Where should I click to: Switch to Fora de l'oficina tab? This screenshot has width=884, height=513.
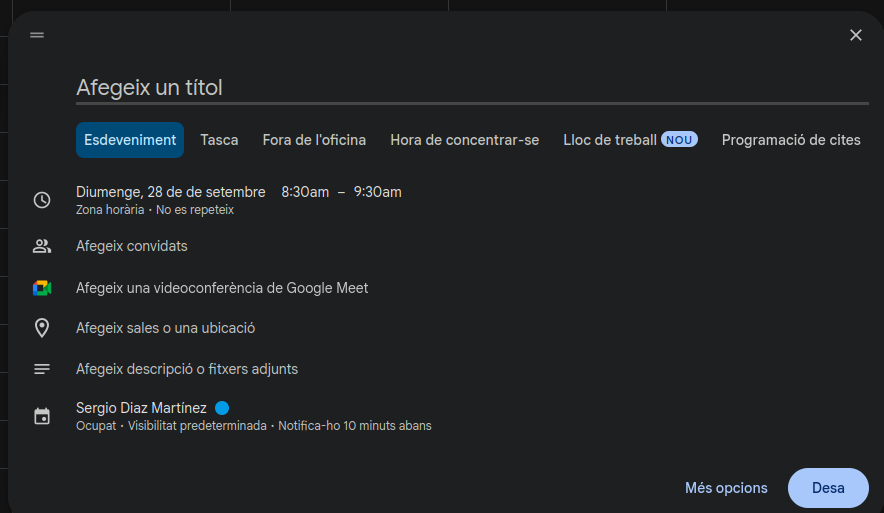pos(314,140)
